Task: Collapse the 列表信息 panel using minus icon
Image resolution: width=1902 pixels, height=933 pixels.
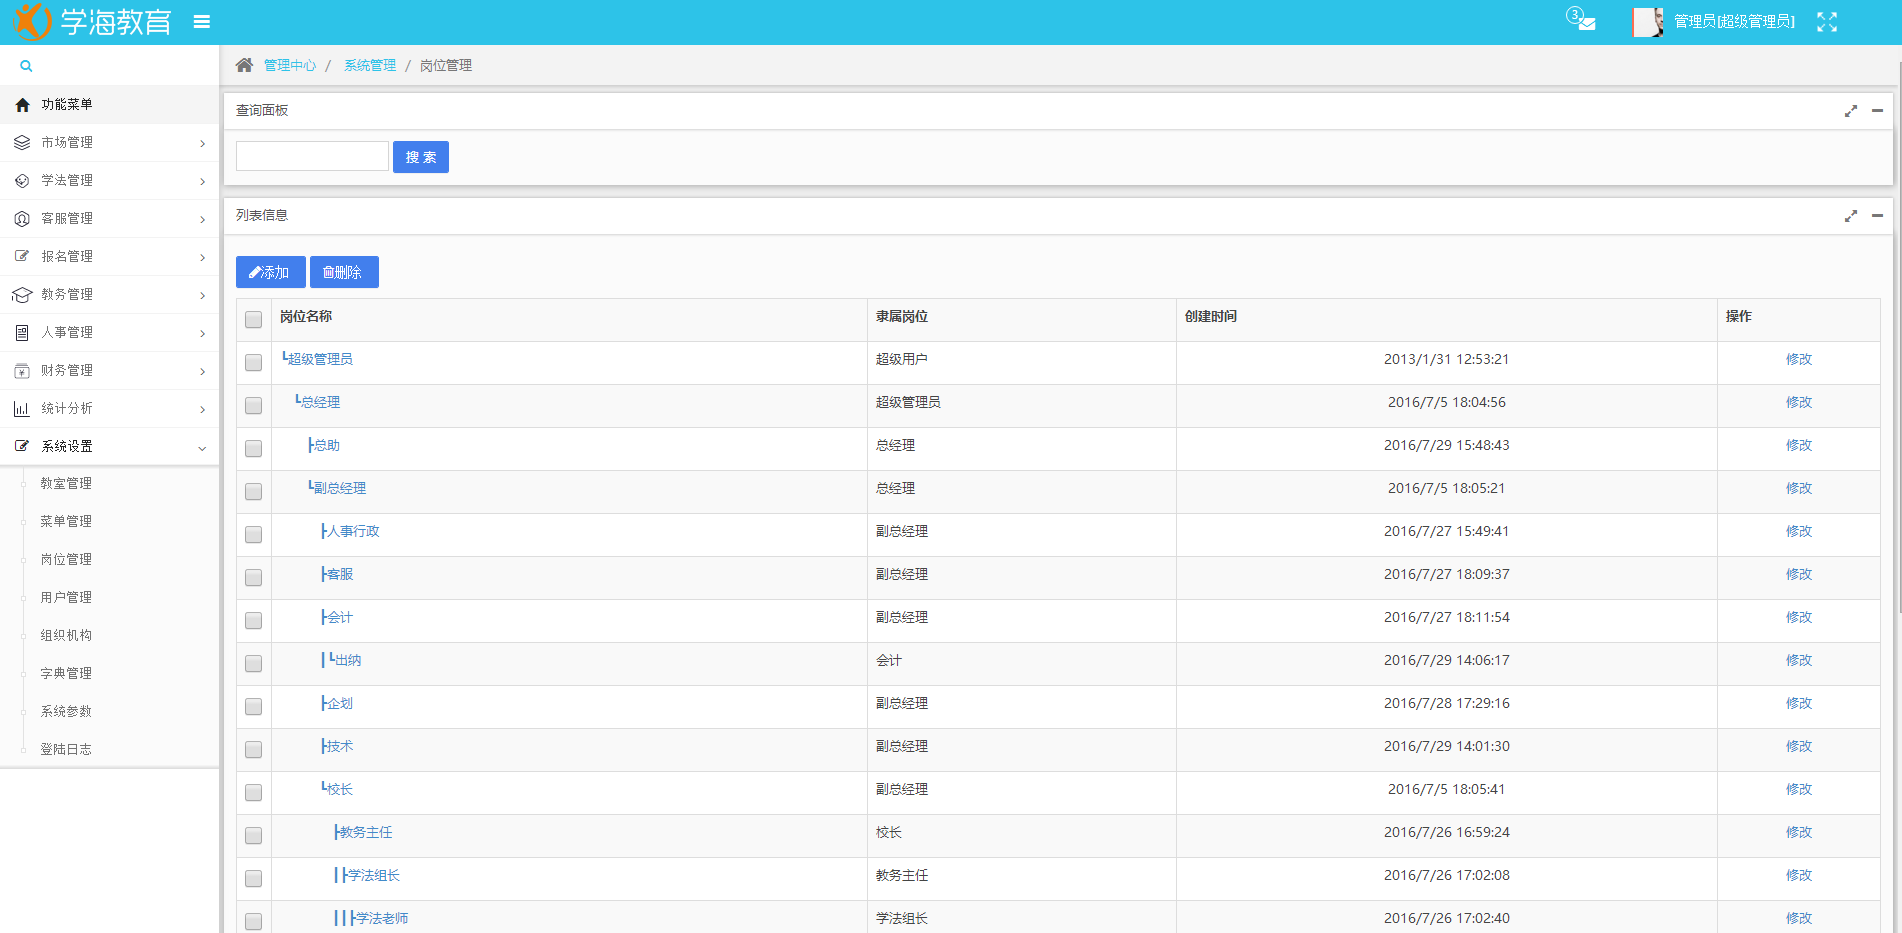Action: pyautogui.click(x=1877, y=216)
